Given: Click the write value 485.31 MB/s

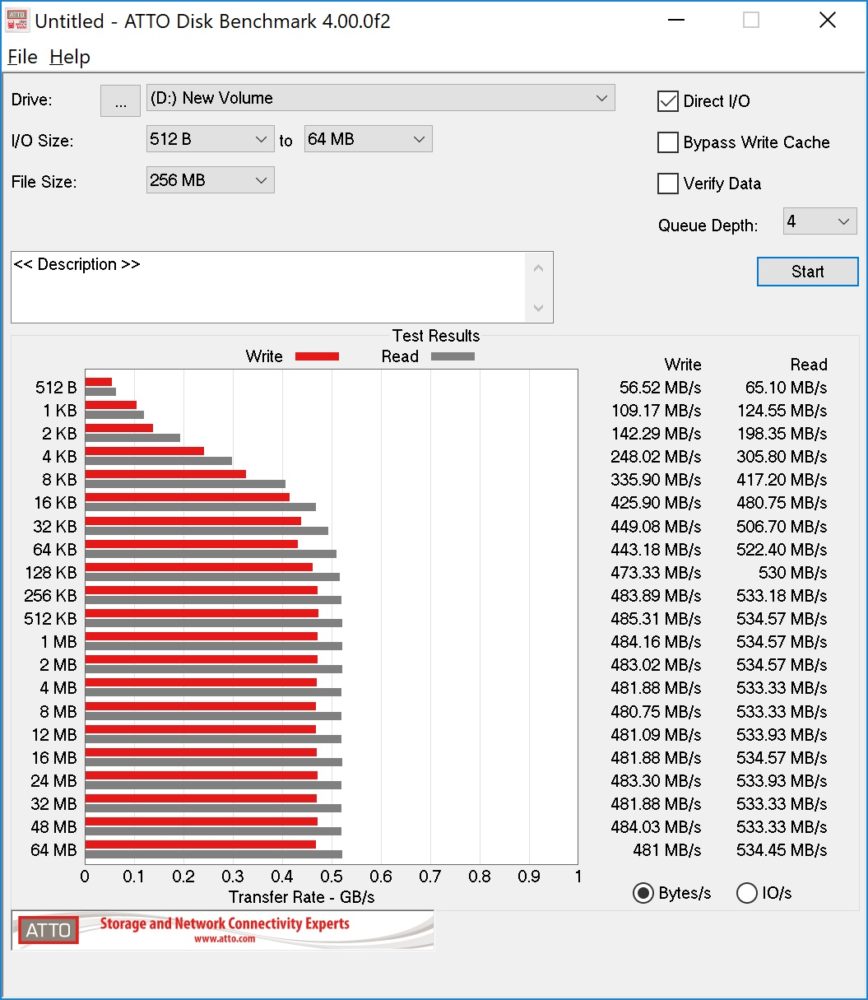Looking at the screenshot, I should pos(656,619).
